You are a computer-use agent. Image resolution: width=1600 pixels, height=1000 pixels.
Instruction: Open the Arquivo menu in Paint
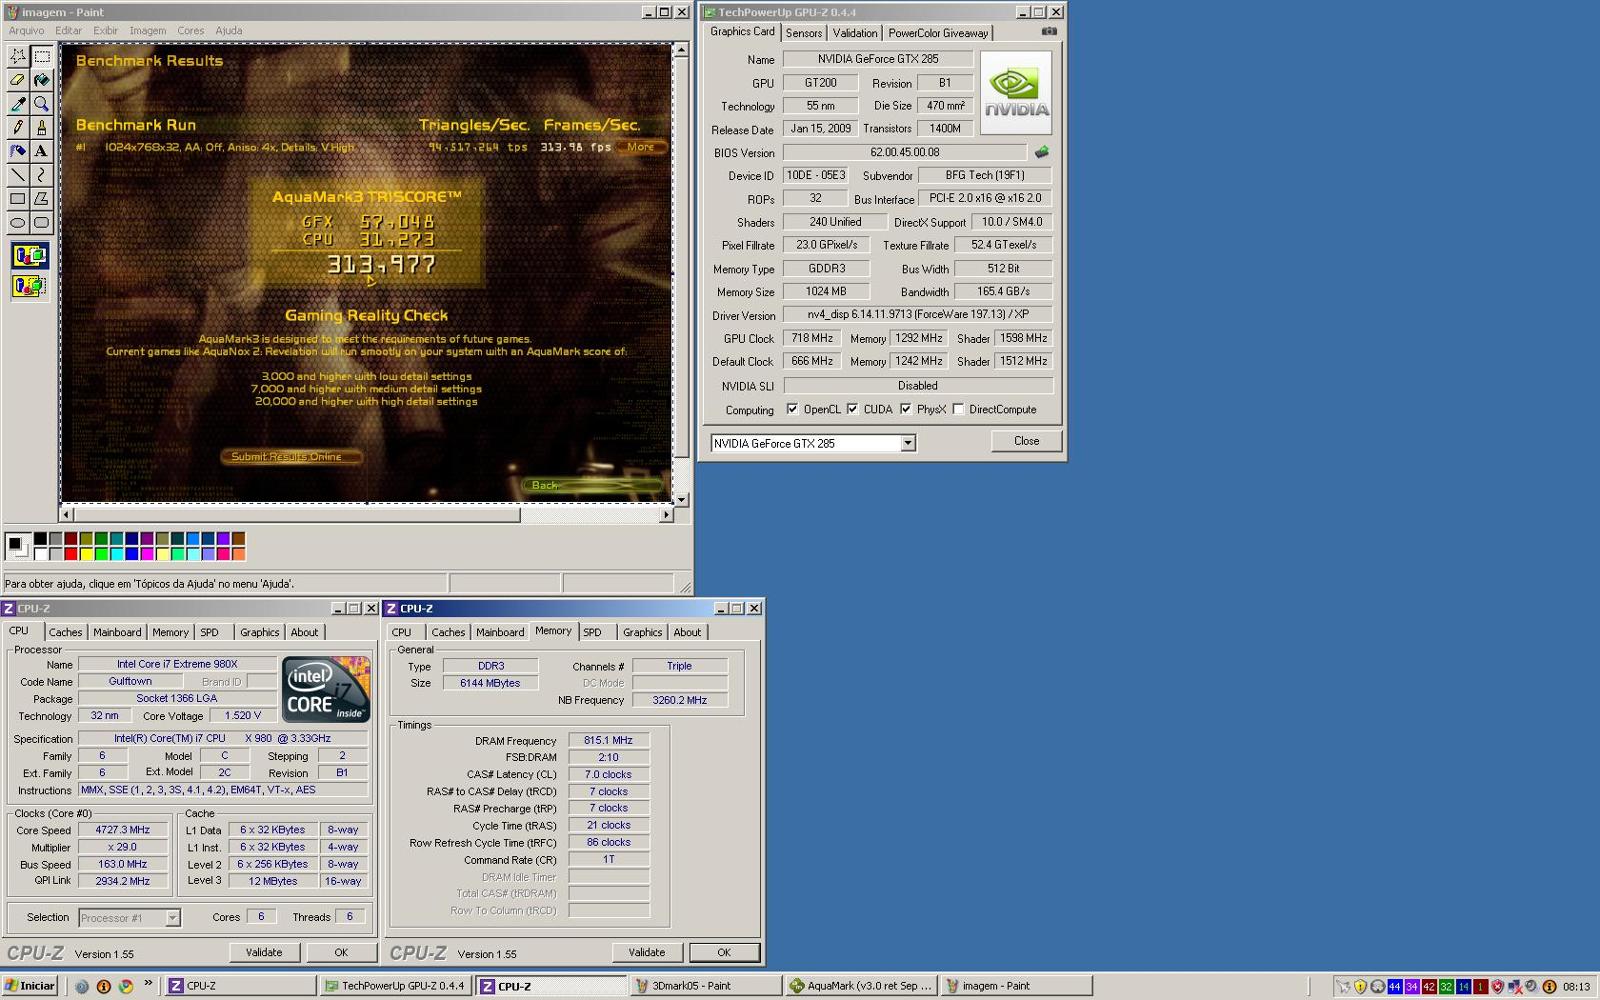(x=26, y=30)
